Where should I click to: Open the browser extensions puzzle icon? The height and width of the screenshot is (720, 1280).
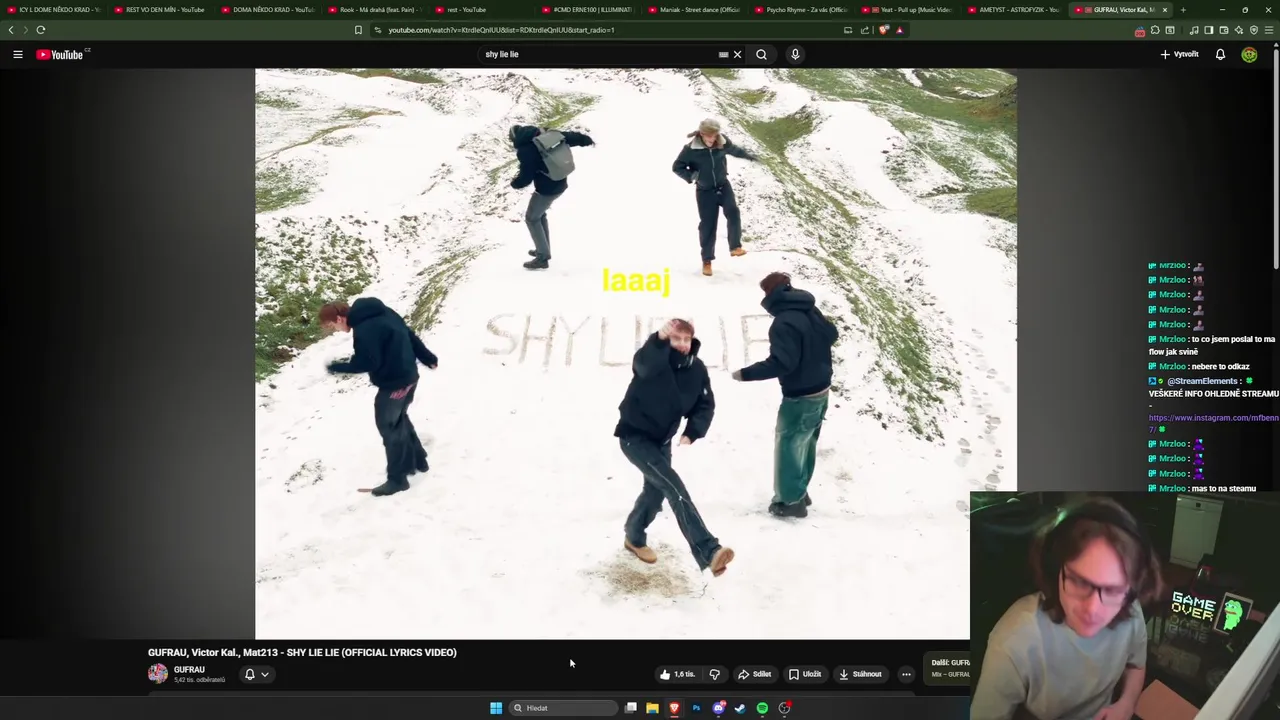point(1155,30)
